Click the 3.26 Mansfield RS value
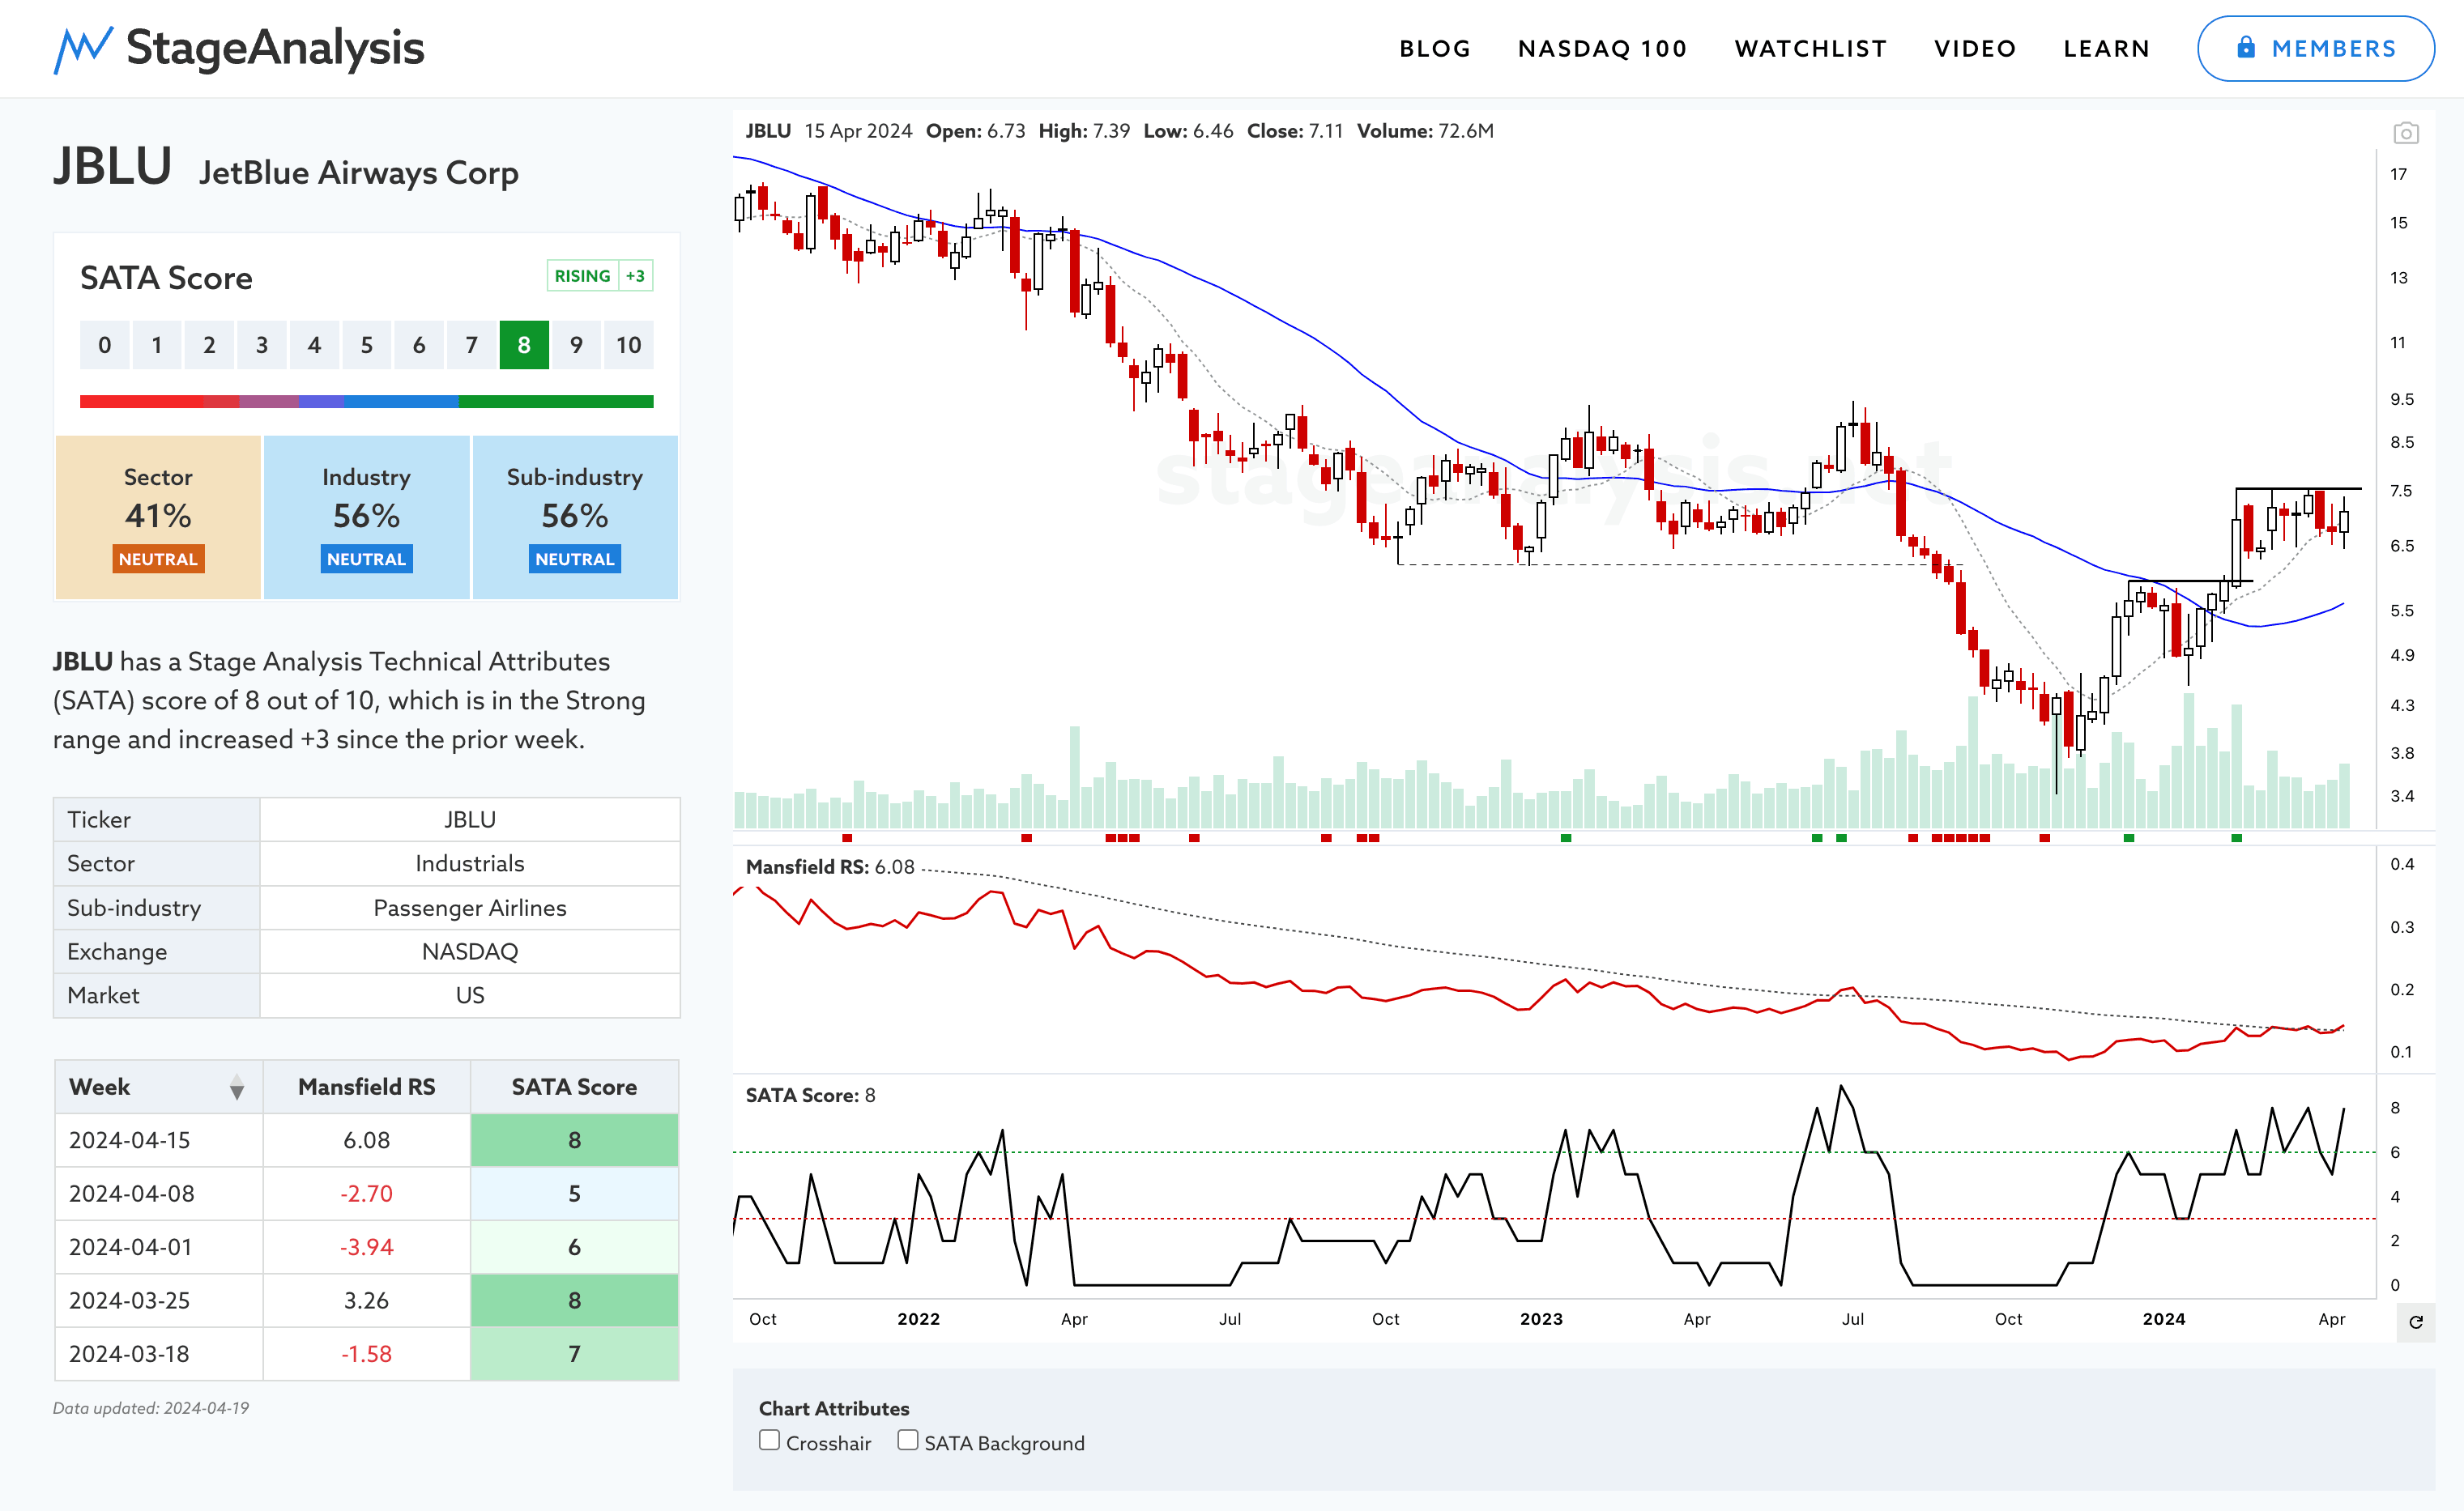The height and width of the screenshot is (1511, 2464). (x=366, y=1300)
